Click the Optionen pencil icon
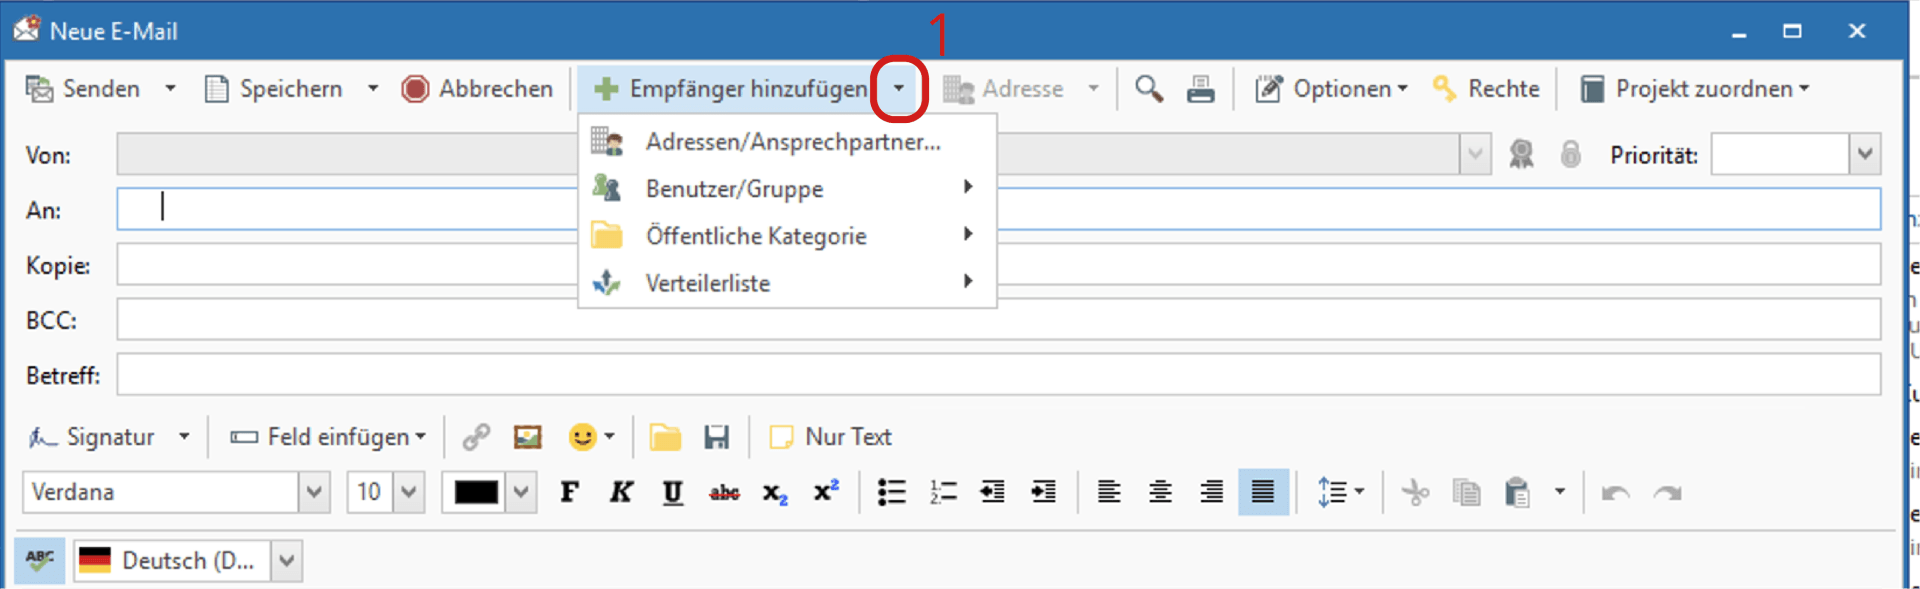Screen dimensions: 1920x589 click(1269, 89)
